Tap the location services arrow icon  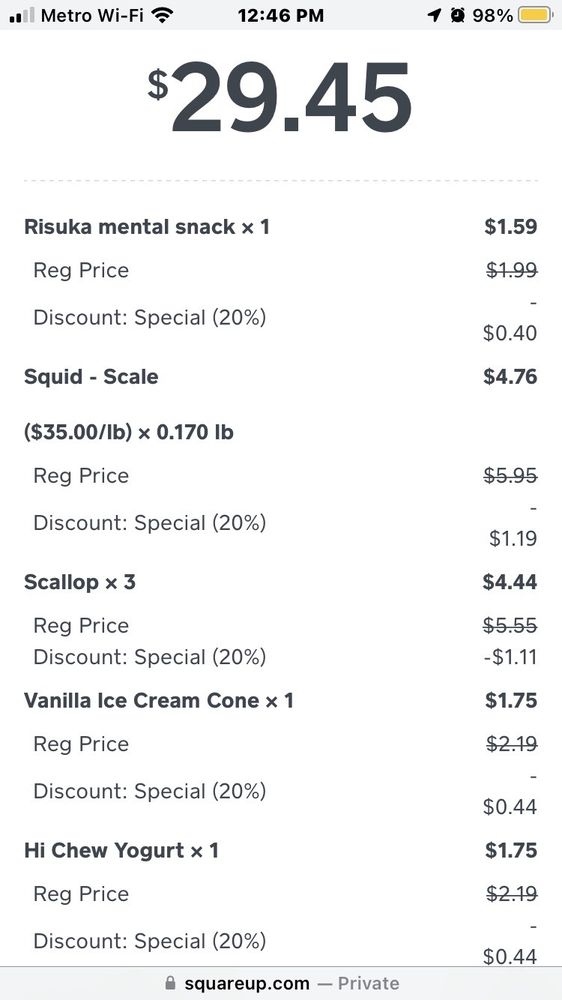434,15
